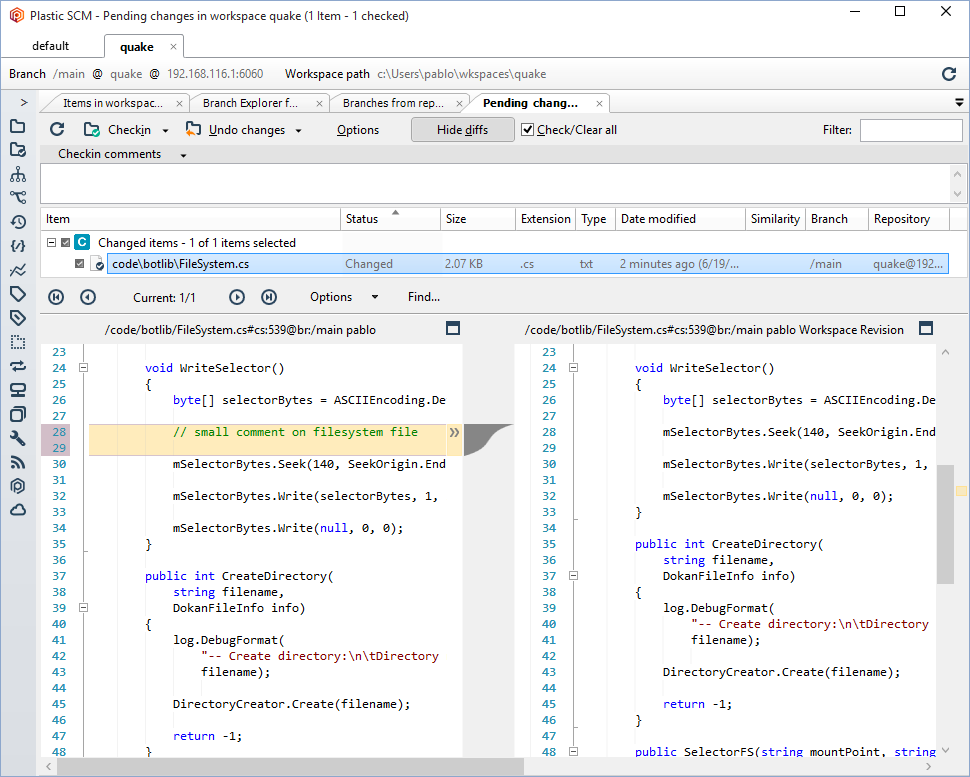Screen dimensions: 970x777
Task: Click the diff vertical scrollbar thumb
Action: click(945, 524)
